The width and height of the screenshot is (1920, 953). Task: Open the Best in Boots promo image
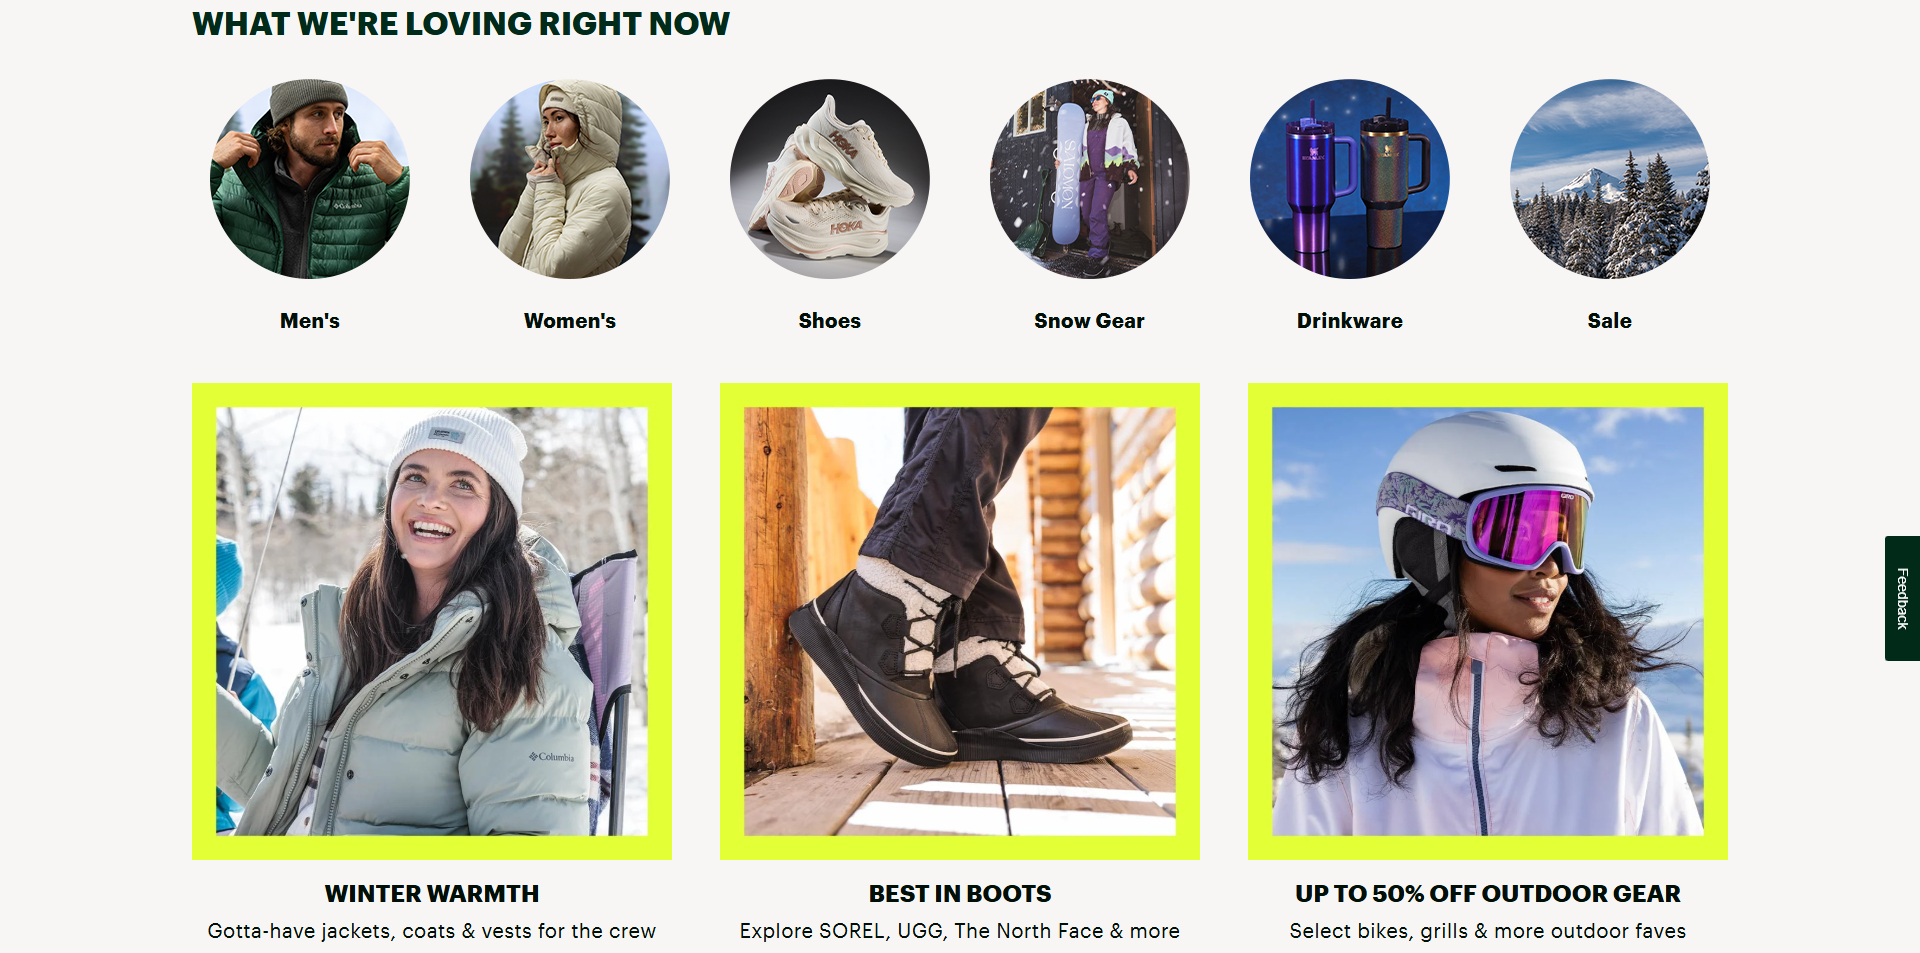pyautogui.click(x=960, y=621)
